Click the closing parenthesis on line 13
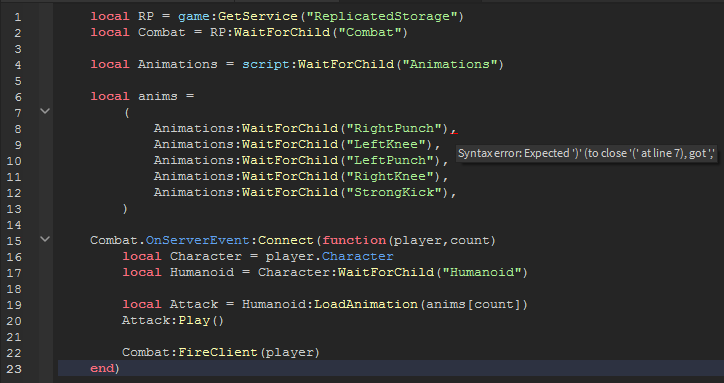Viewport: 724px width, 383px height. point(125,208)
